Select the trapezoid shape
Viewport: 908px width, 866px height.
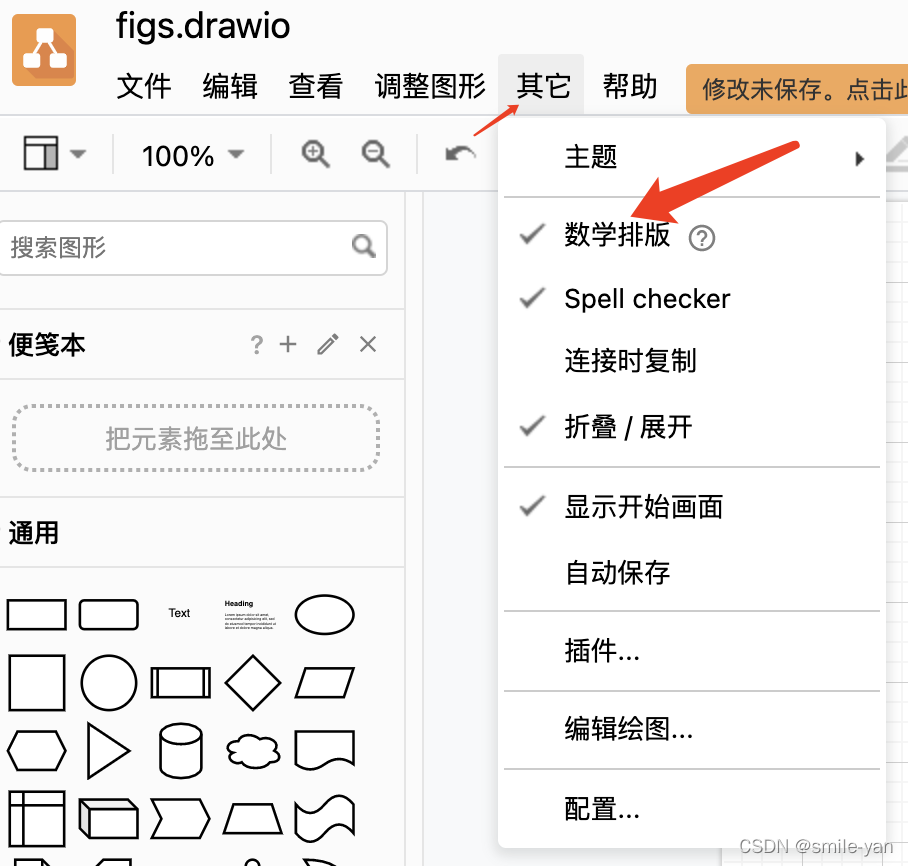[x=252, y=819]
